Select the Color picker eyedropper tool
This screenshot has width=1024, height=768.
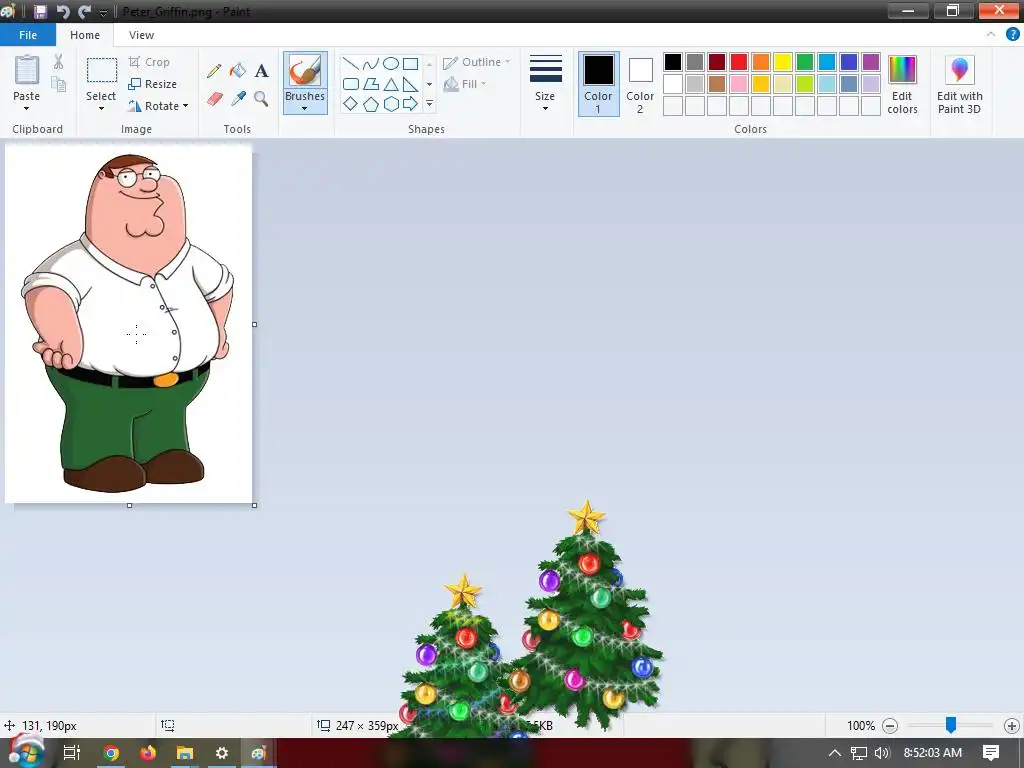pos(238,99)
